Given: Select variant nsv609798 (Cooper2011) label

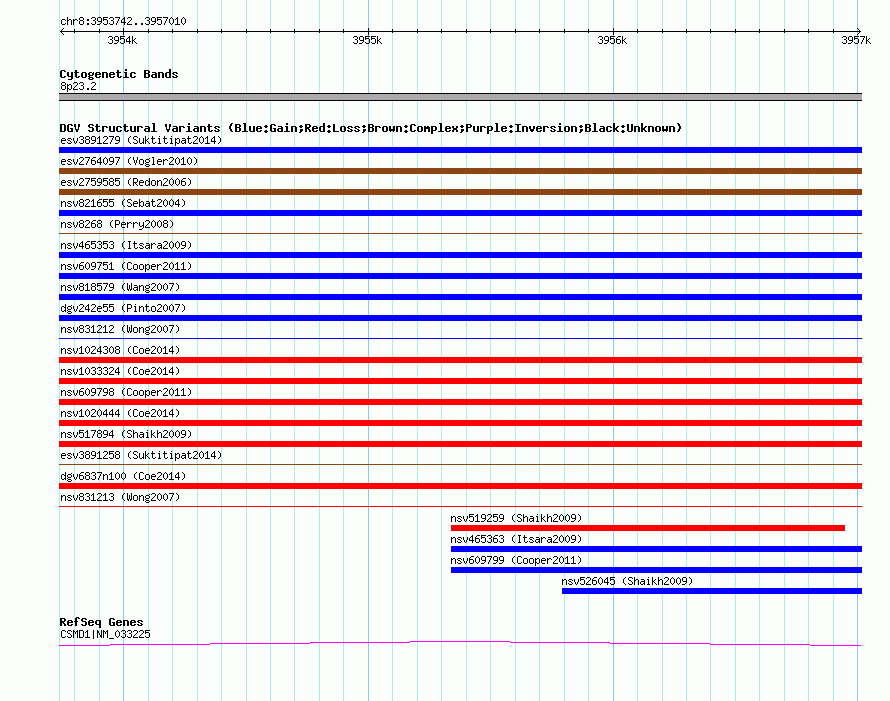Looking at the screenshot, I should coord(126,392).
